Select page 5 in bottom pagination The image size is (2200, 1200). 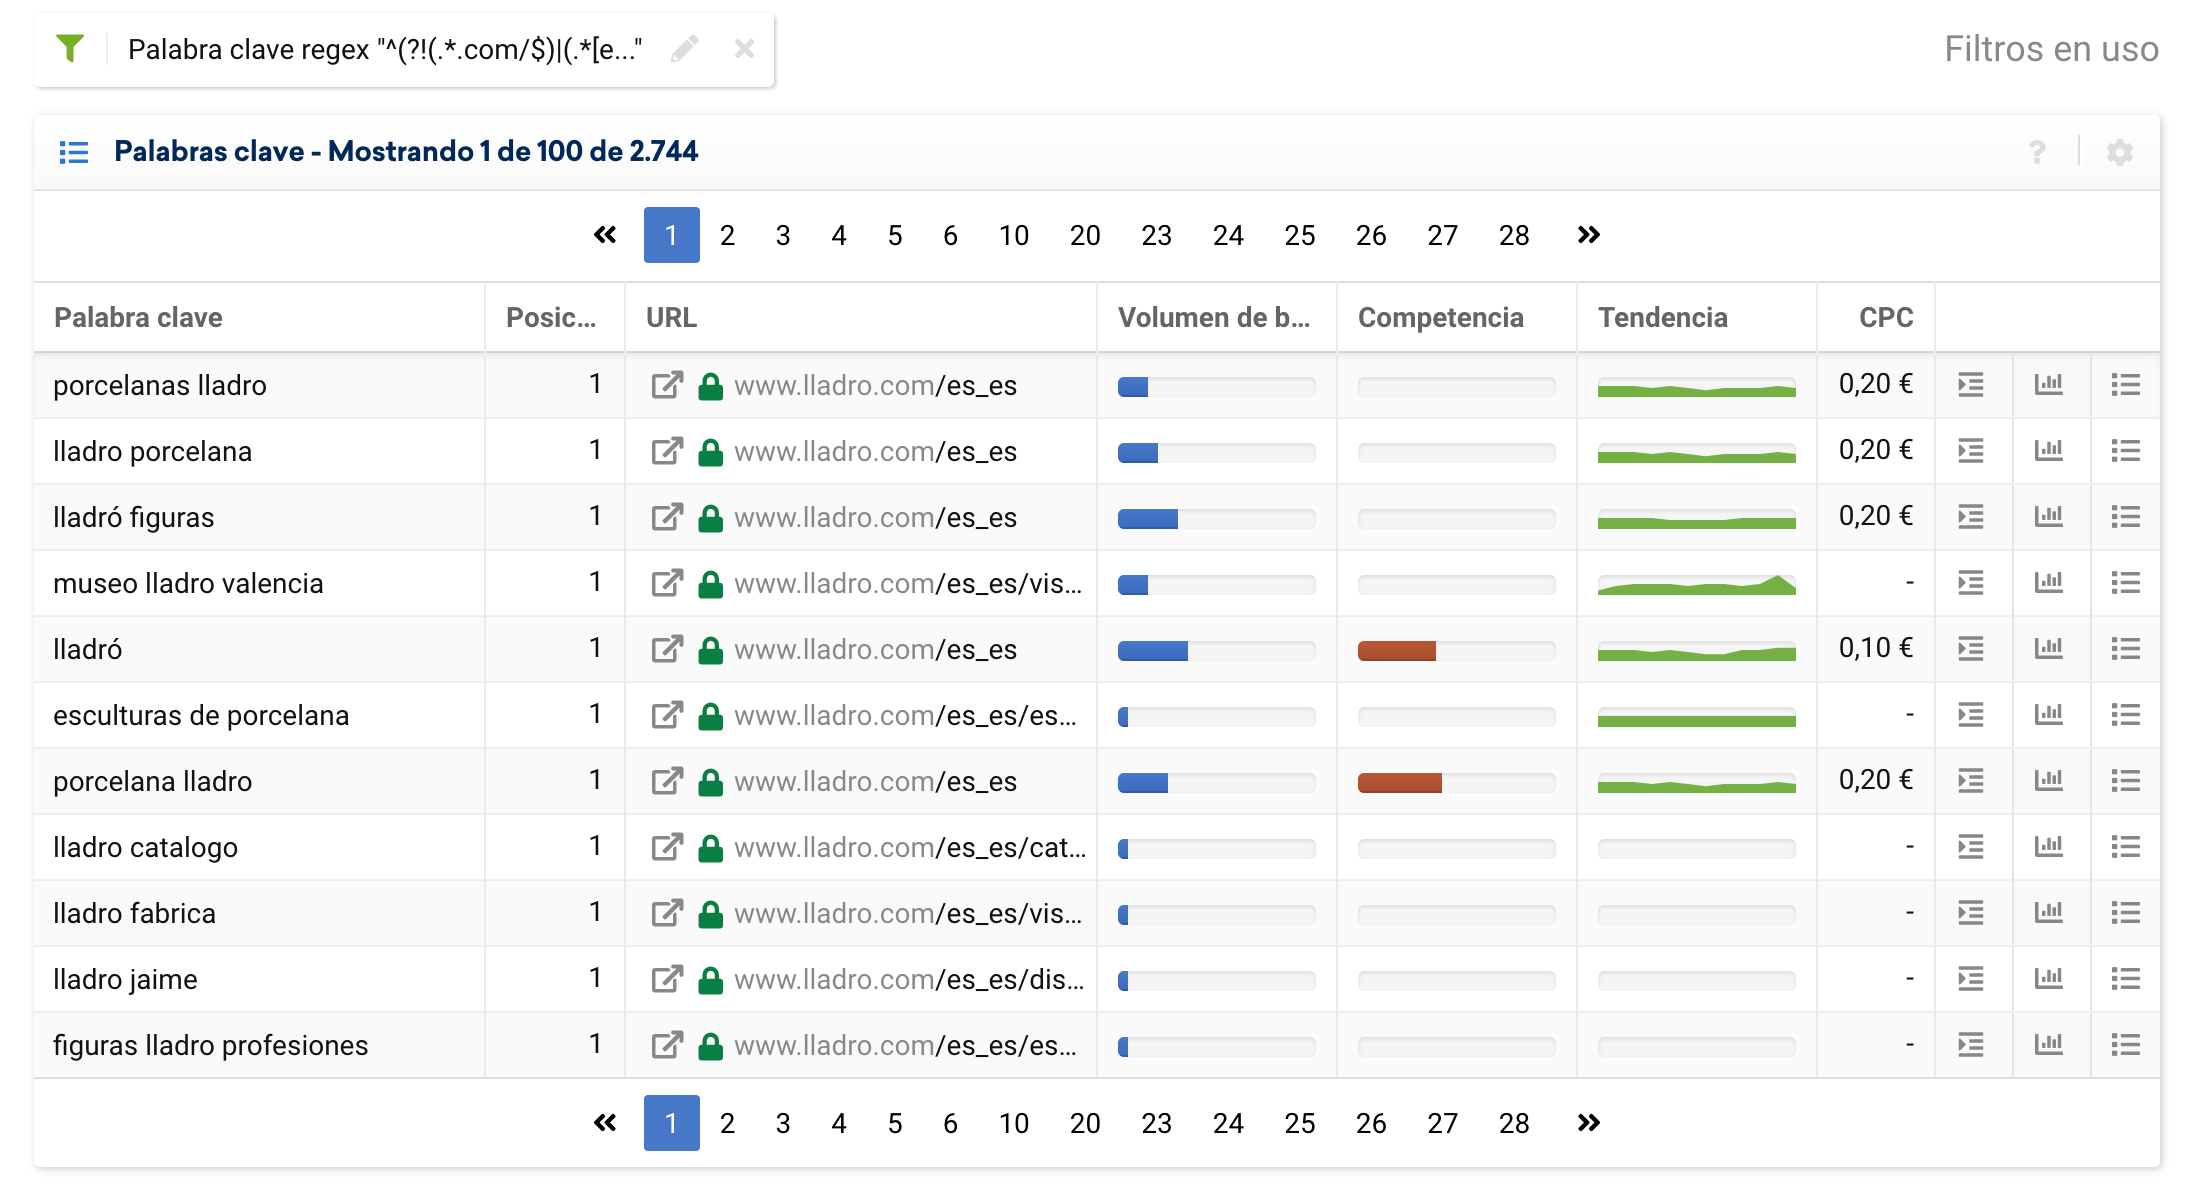[895, 1123]
